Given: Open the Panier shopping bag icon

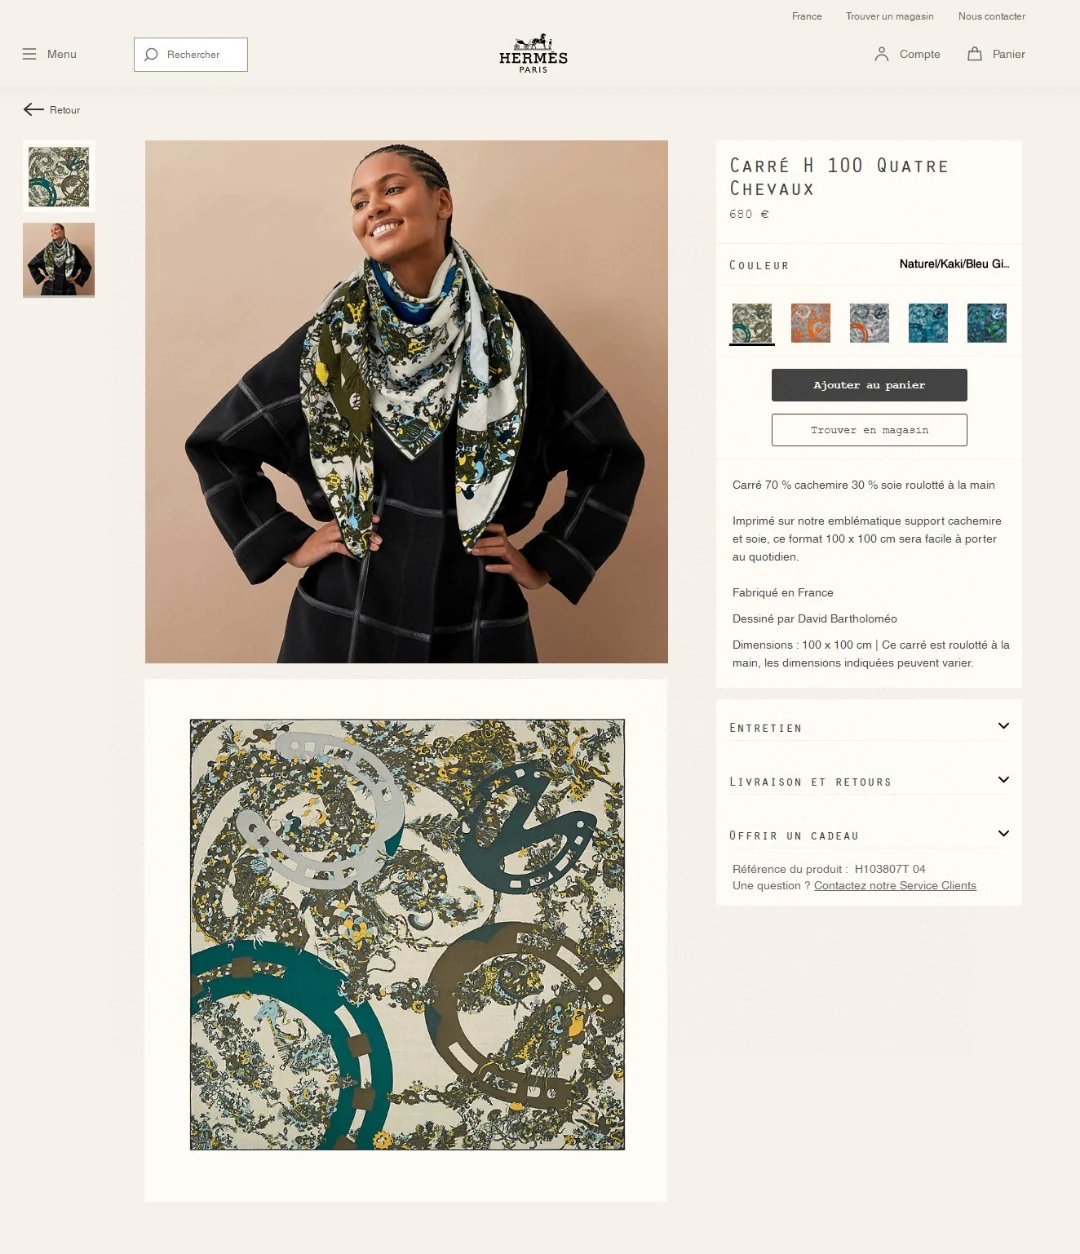Looking at the screenshot, I should click(x=974, y=54).
